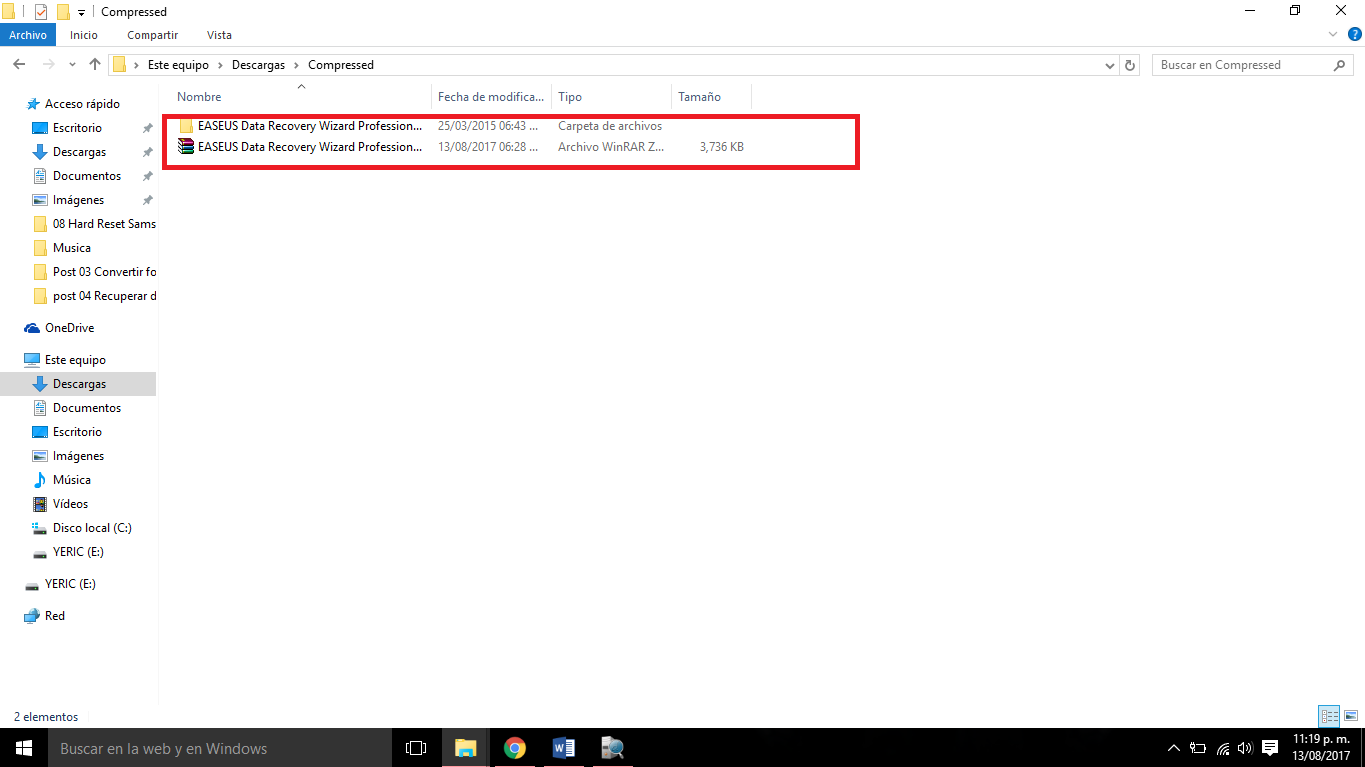This screenshot has height=767, width=1365.
Task: Open the Archivo ribbon tab
Action: tap(28, 35)
